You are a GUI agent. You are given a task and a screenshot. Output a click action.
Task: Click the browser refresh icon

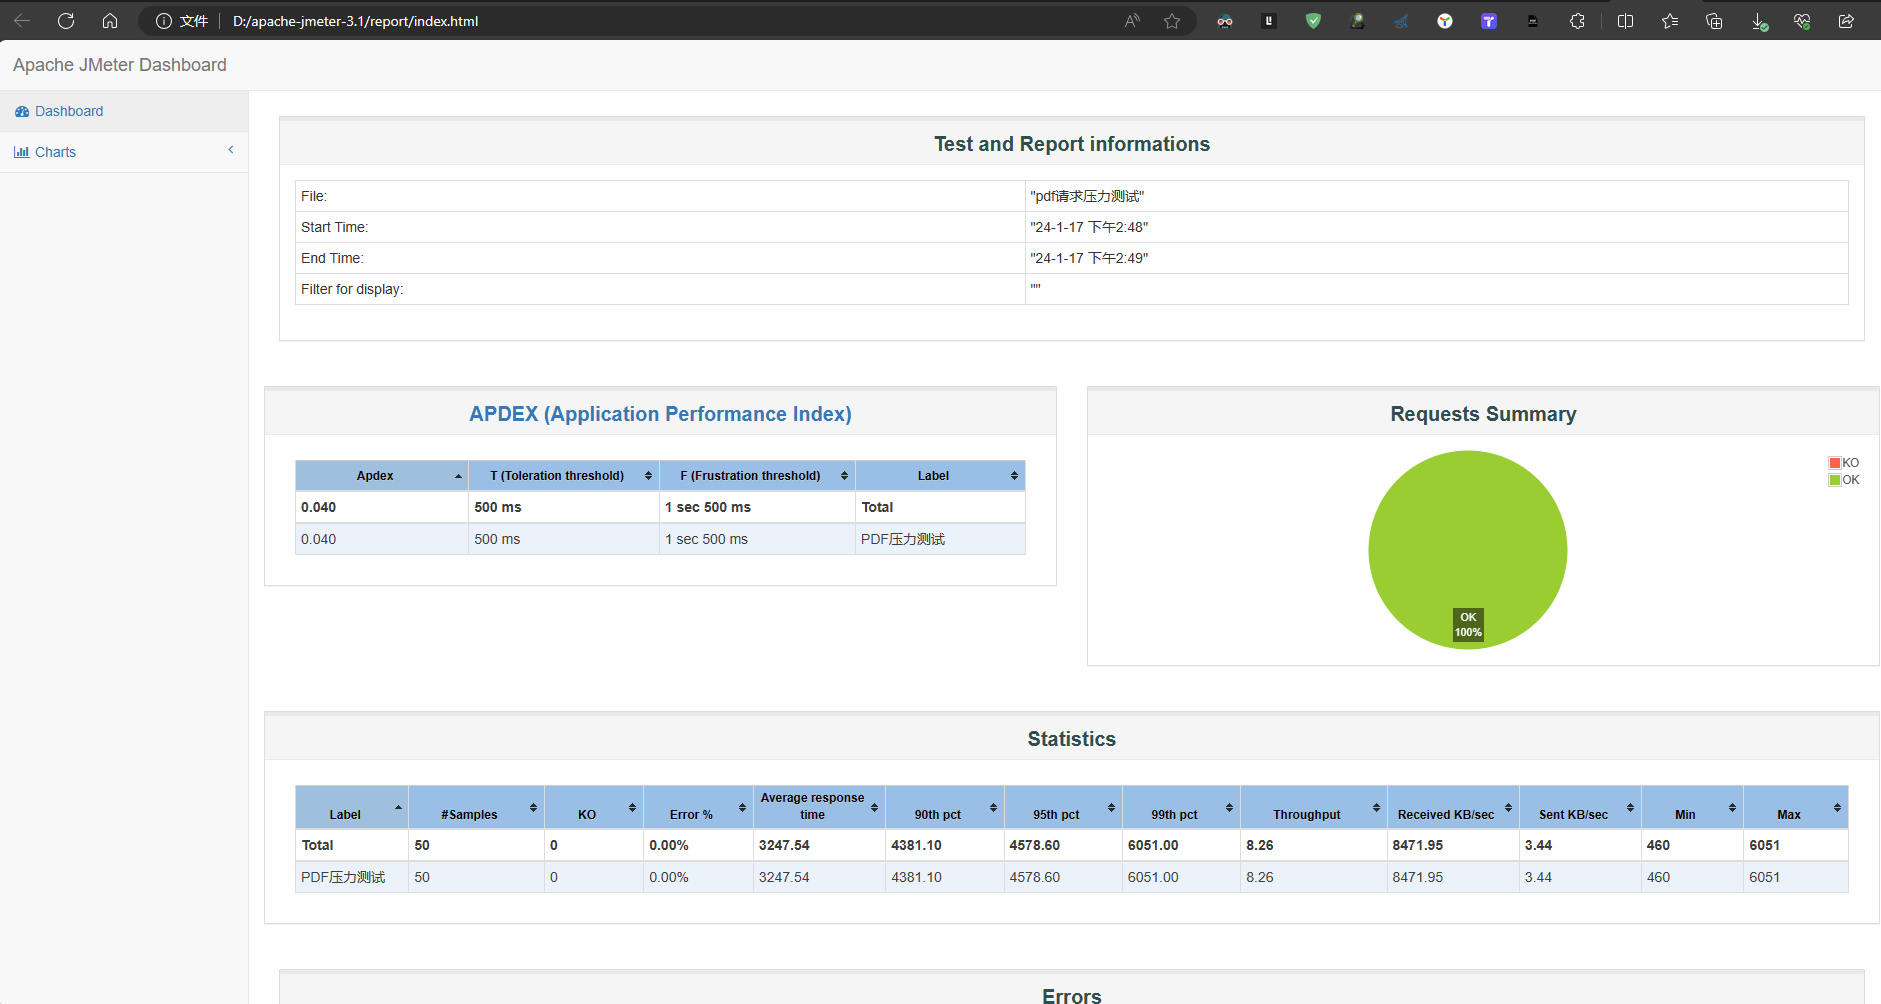coord(66,21)
